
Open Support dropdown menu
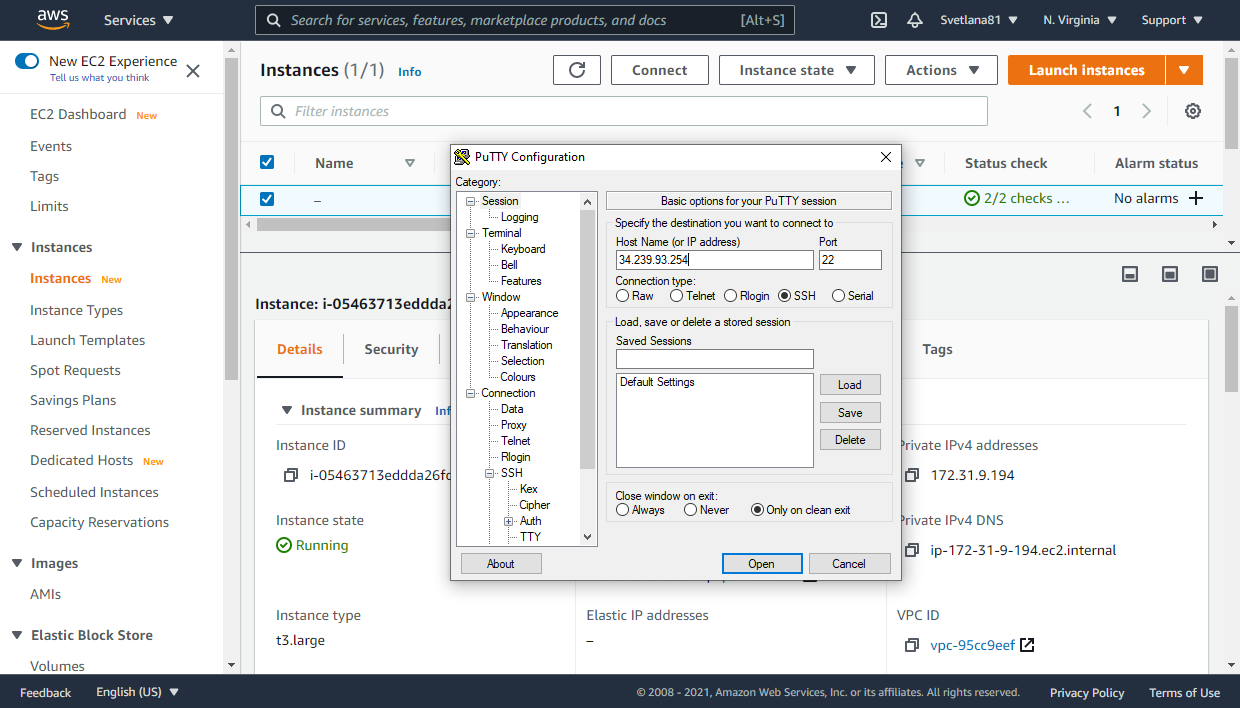(1171, 20)
